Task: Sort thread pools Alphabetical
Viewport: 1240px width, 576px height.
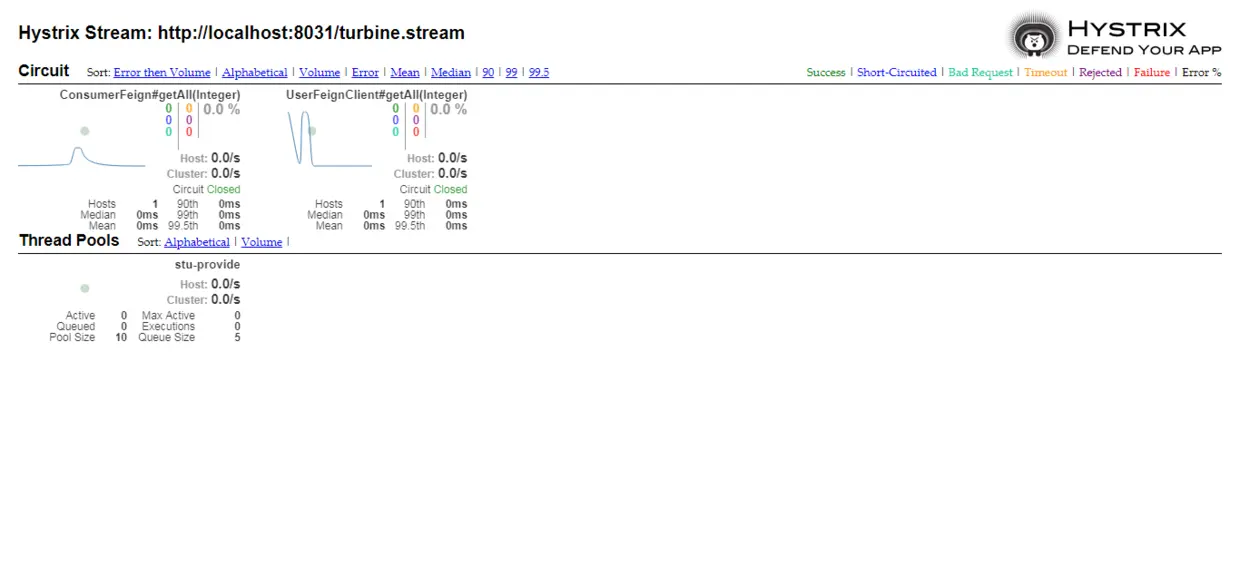Action: coord(197,242)
